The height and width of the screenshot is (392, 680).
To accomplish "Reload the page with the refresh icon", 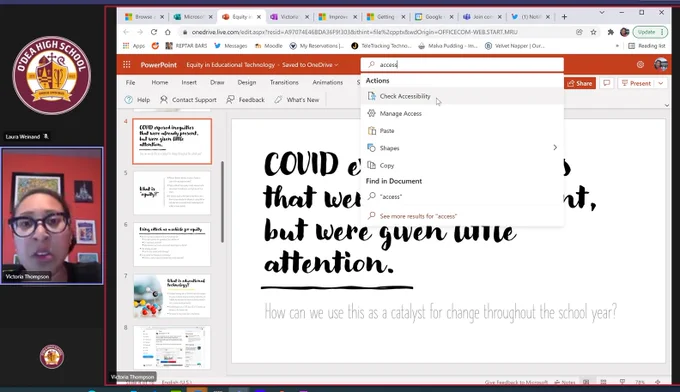I will [154, 32].
